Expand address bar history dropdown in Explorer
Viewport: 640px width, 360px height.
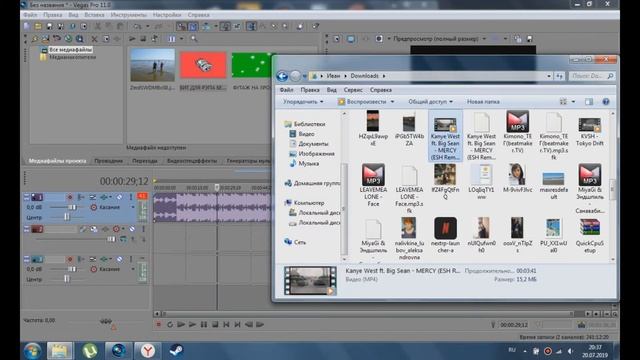[x=549, y=76]
